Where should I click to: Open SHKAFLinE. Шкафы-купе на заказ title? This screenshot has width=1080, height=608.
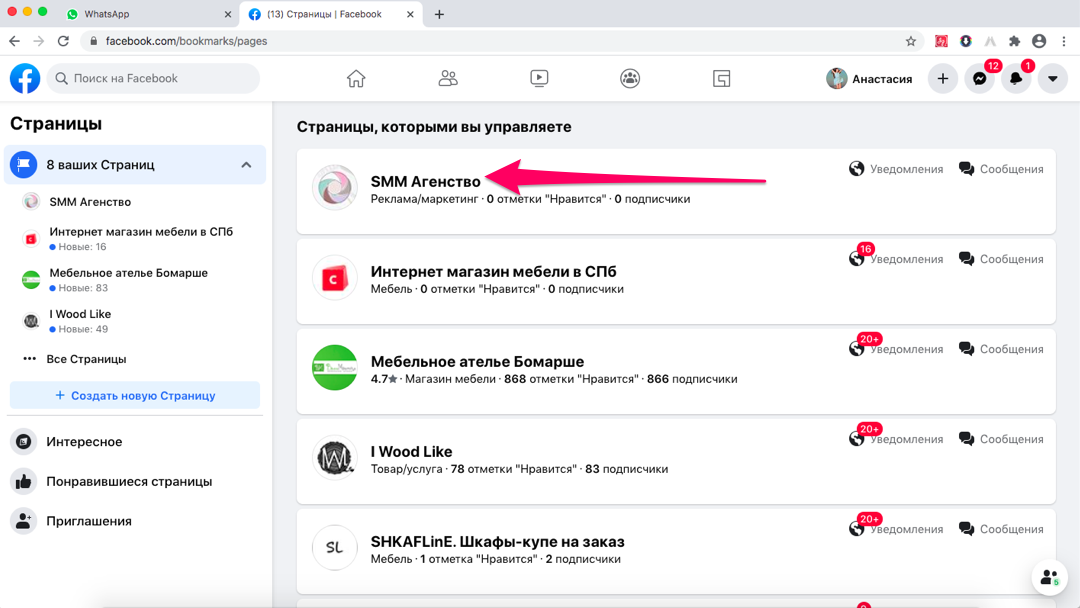point(497,542)
